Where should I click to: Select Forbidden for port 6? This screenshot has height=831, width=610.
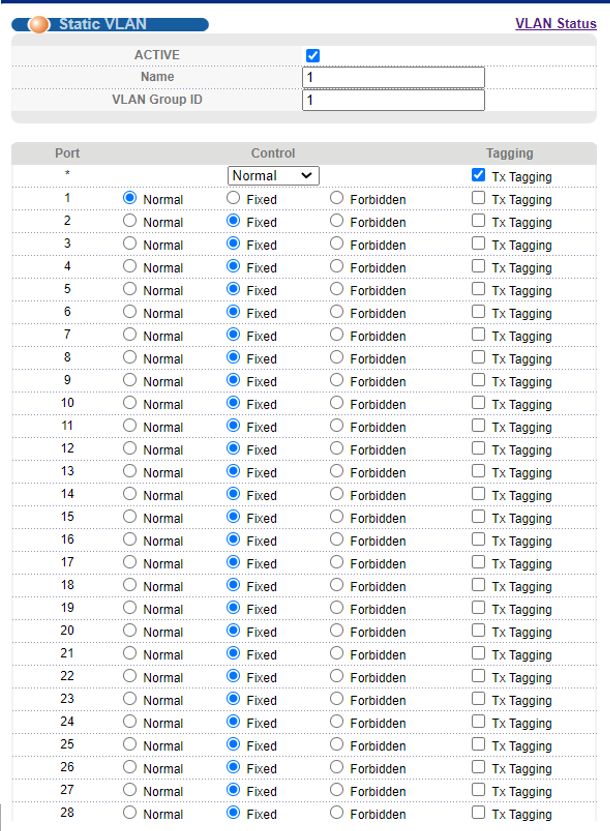click(x=337, y=312)
